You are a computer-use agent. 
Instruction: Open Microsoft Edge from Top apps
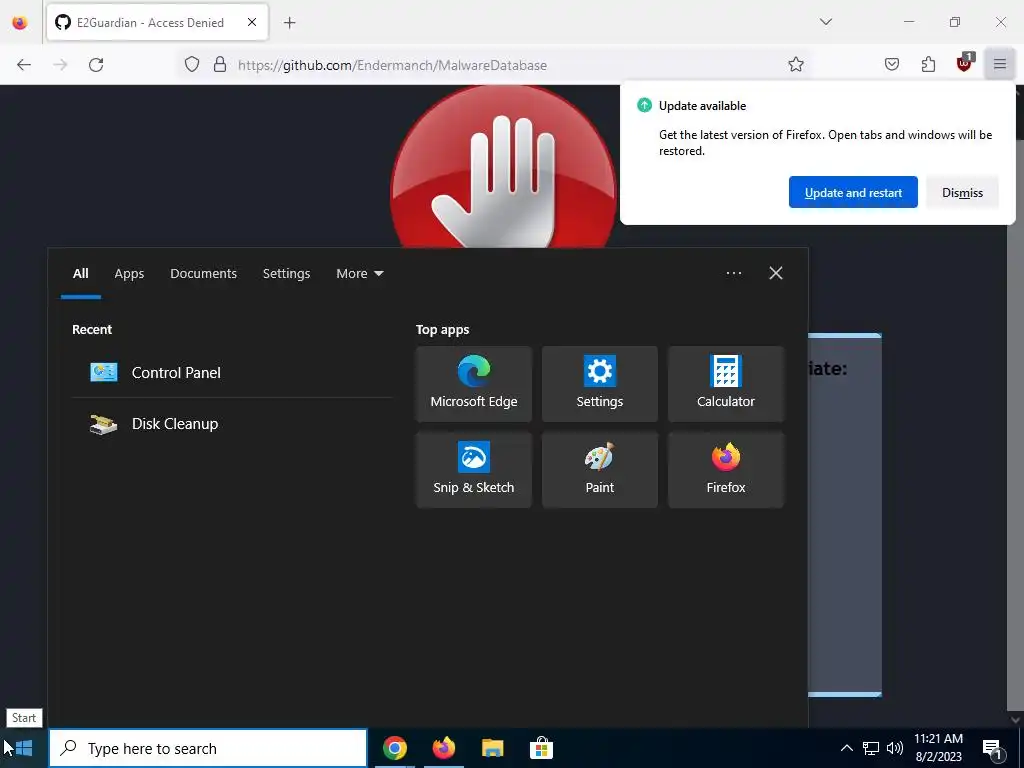coord(473,384)
